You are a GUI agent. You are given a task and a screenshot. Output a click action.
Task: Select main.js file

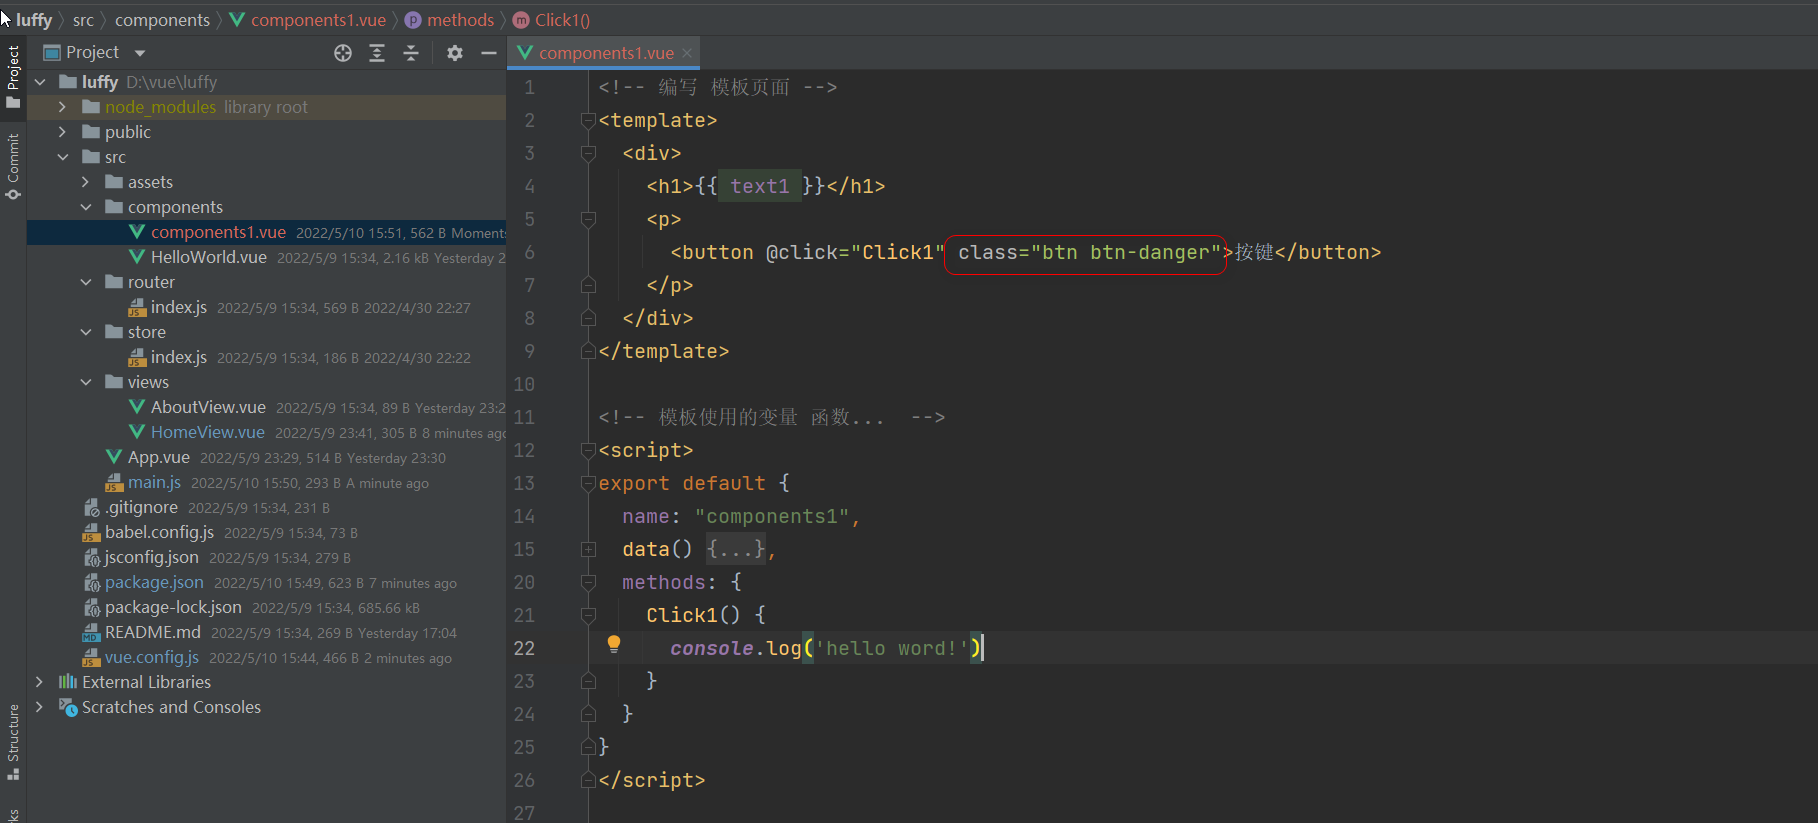(154, 482)
